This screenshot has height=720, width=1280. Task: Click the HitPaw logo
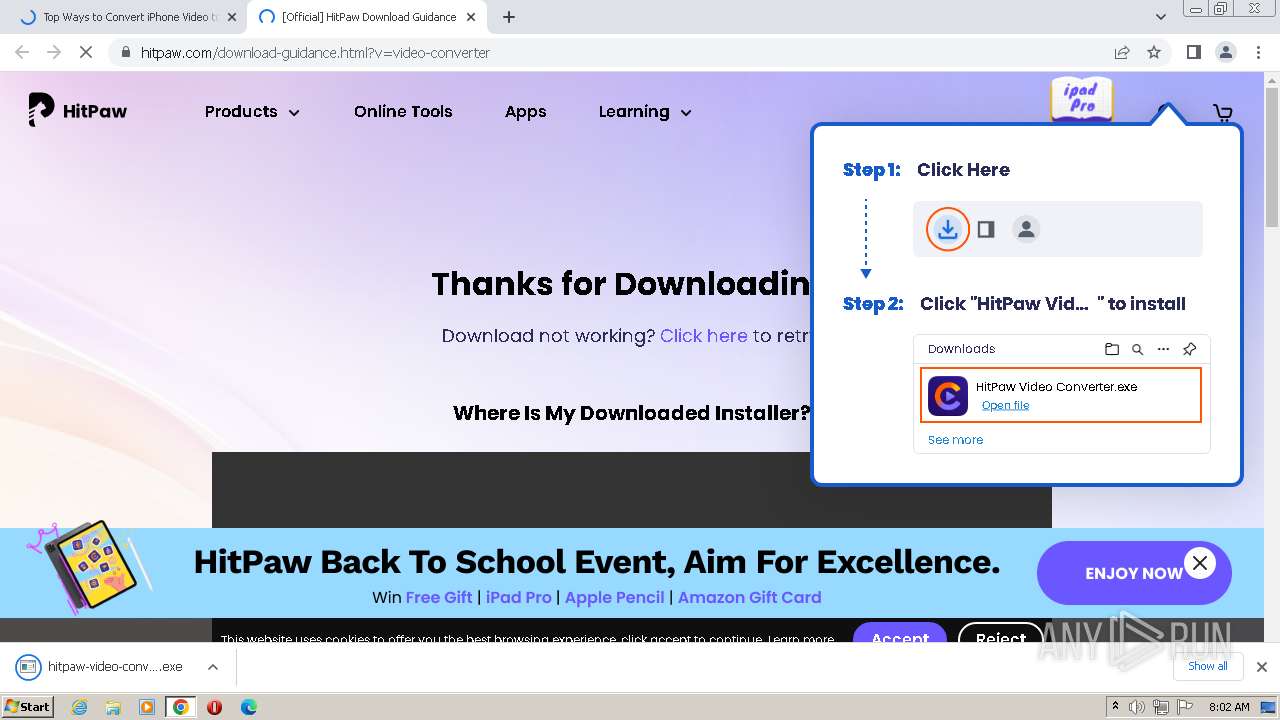point(78,111)
